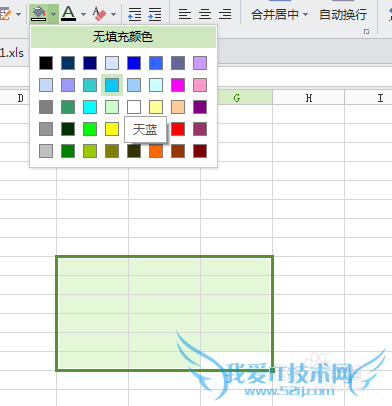Image resolution: width=392 pixels, height=406 pixels.
Task: Open the font color dropdown arrow
Action: [x=84, y=14]
